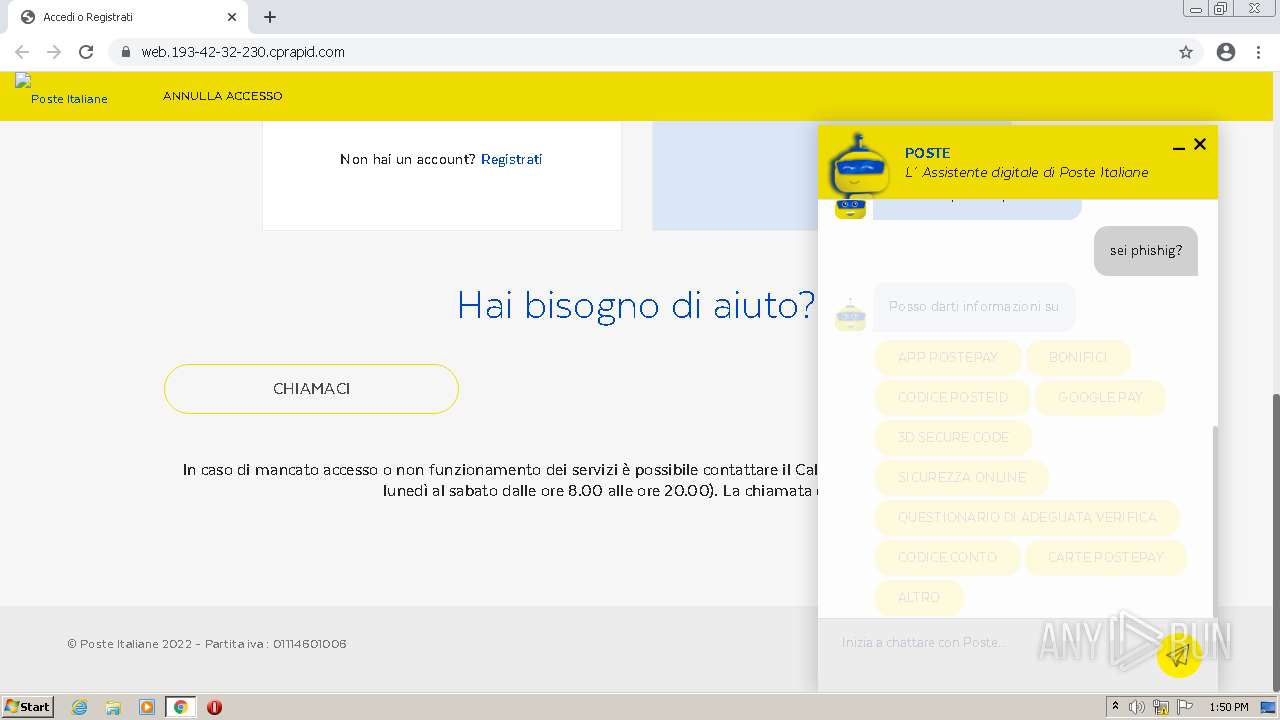Viewport: 1280px width, 720px height.
Task: Click the Poste Italiane 2022 copyright text
Action: pos(207,644)
